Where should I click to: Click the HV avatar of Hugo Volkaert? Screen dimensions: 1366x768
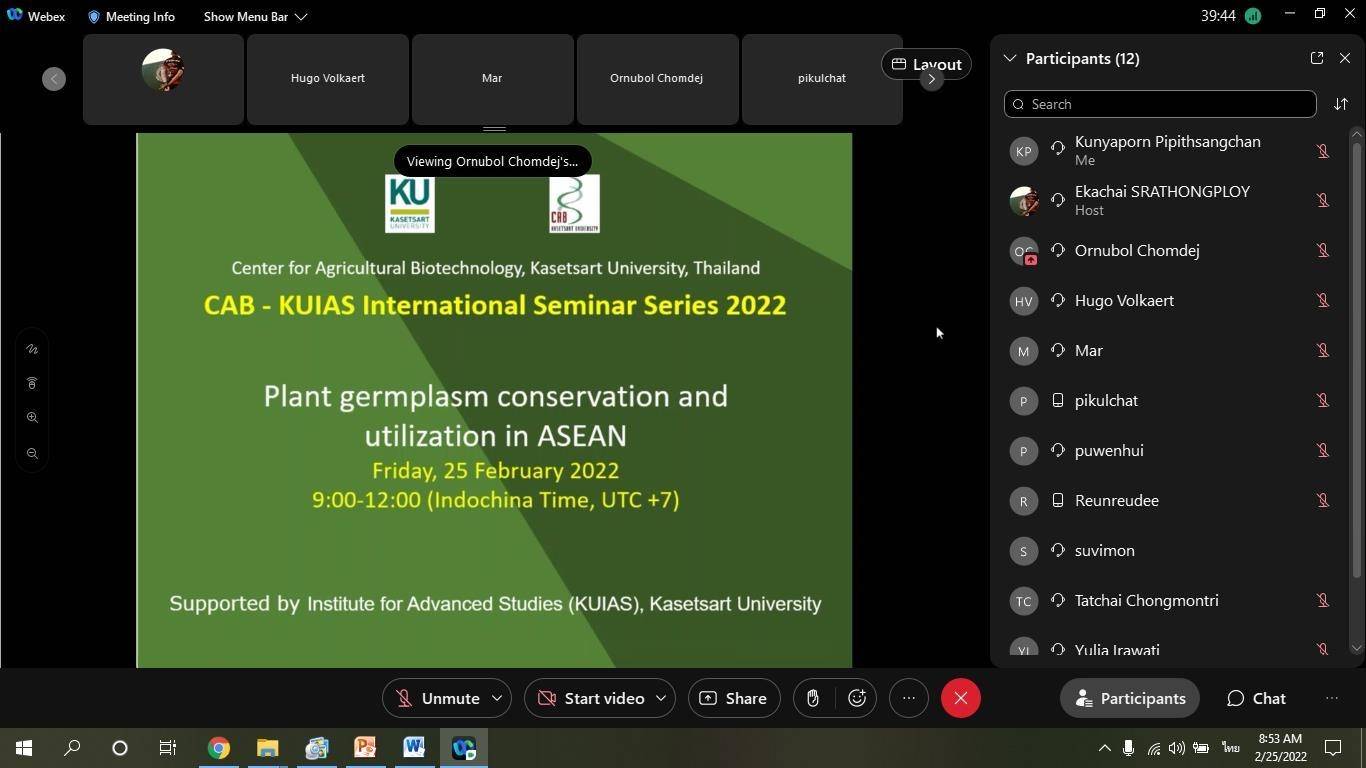tap(1023, 301)
